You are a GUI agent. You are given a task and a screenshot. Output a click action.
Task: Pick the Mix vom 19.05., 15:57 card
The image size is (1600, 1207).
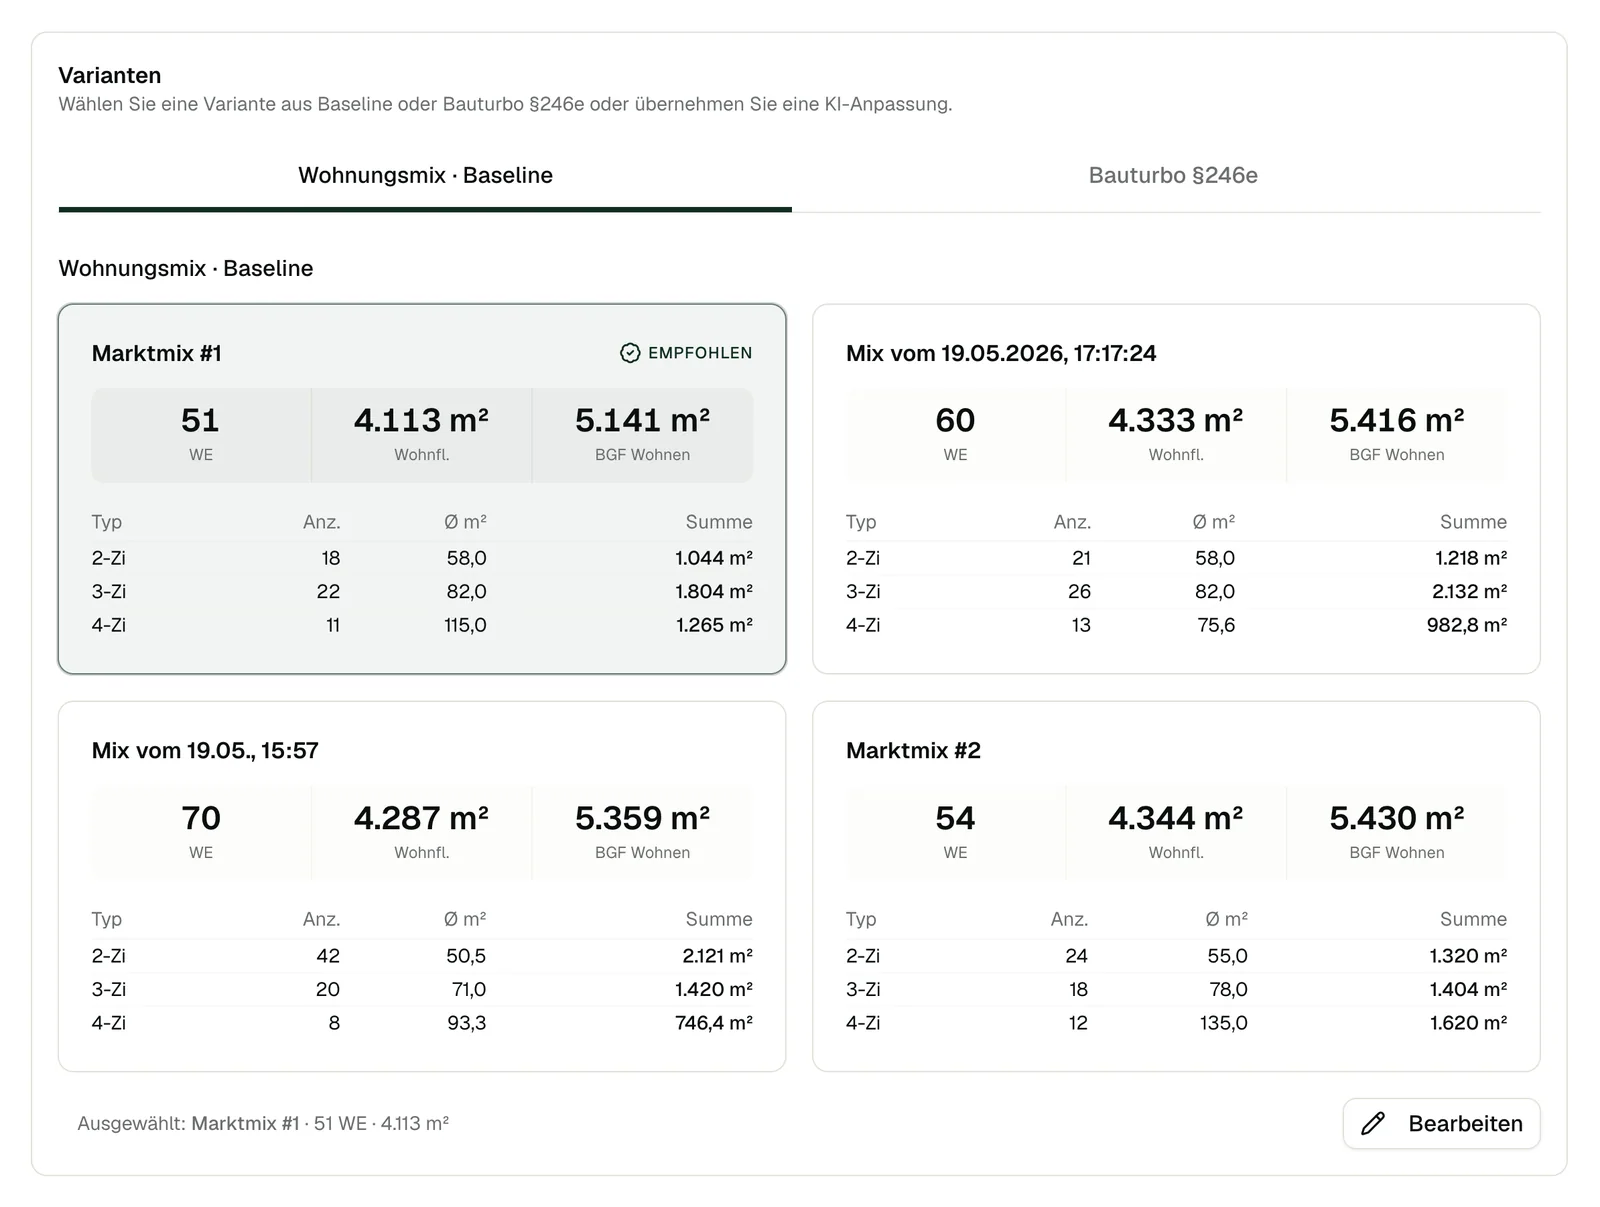[x=422, y=886]
